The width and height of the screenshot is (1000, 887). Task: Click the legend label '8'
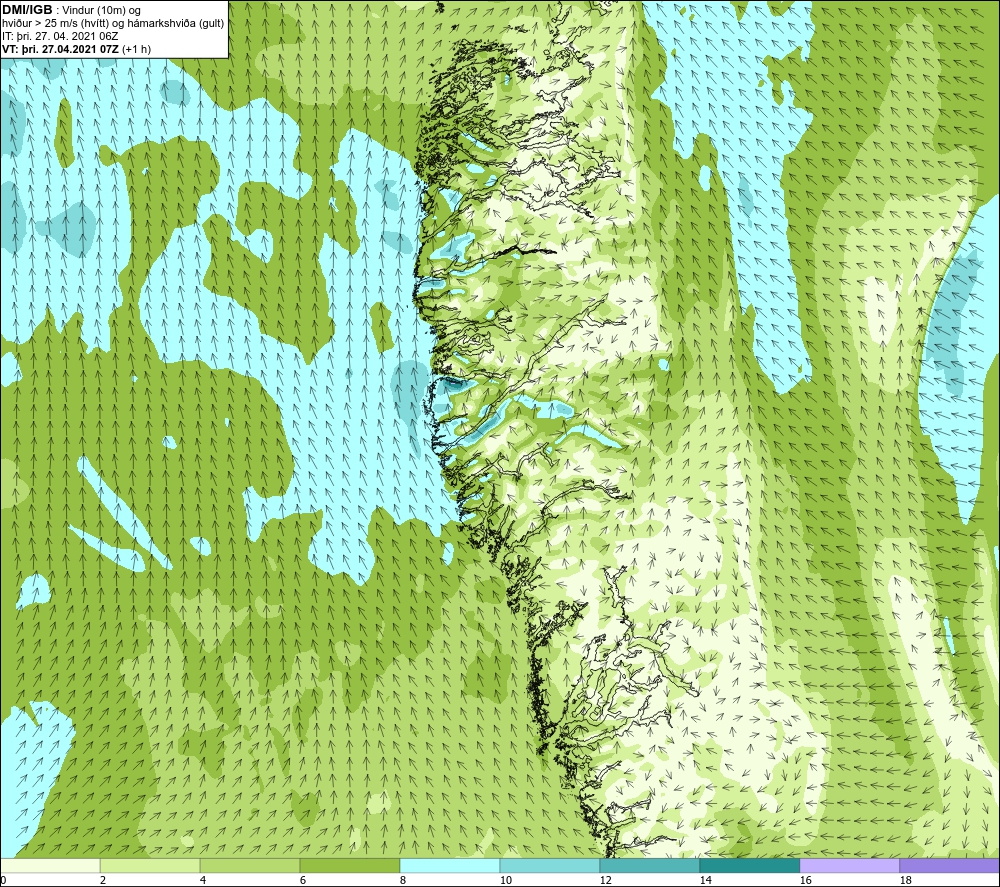click(x=402, y=881)
